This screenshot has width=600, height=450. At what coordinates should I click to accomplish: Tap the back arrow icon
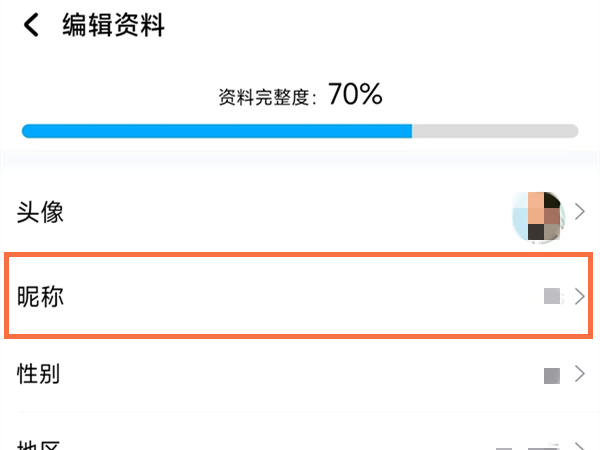pyautogui.click(x=31, y=25)
